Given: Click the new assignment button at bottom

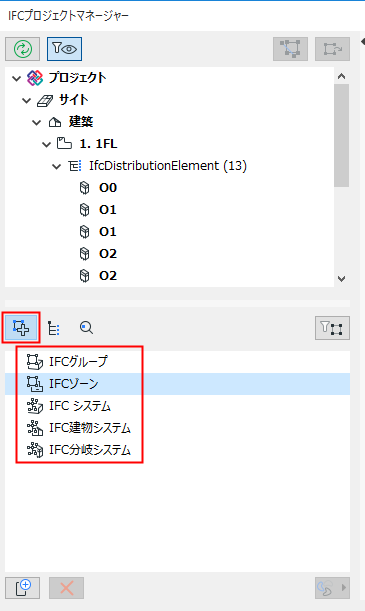Looking at the screenshot, I should tap(23, 588).
